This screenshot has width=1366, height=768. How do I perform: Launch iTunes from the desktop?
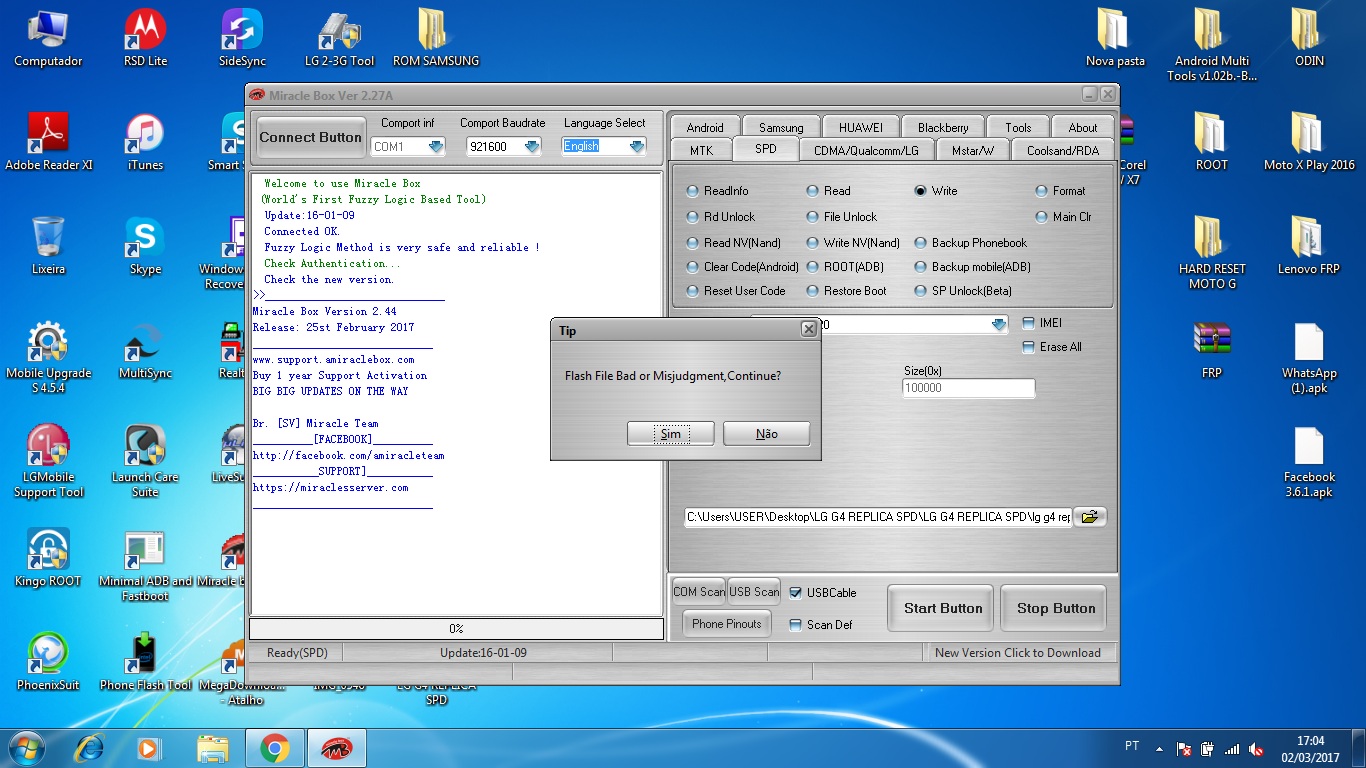click(x=145, y=142)
